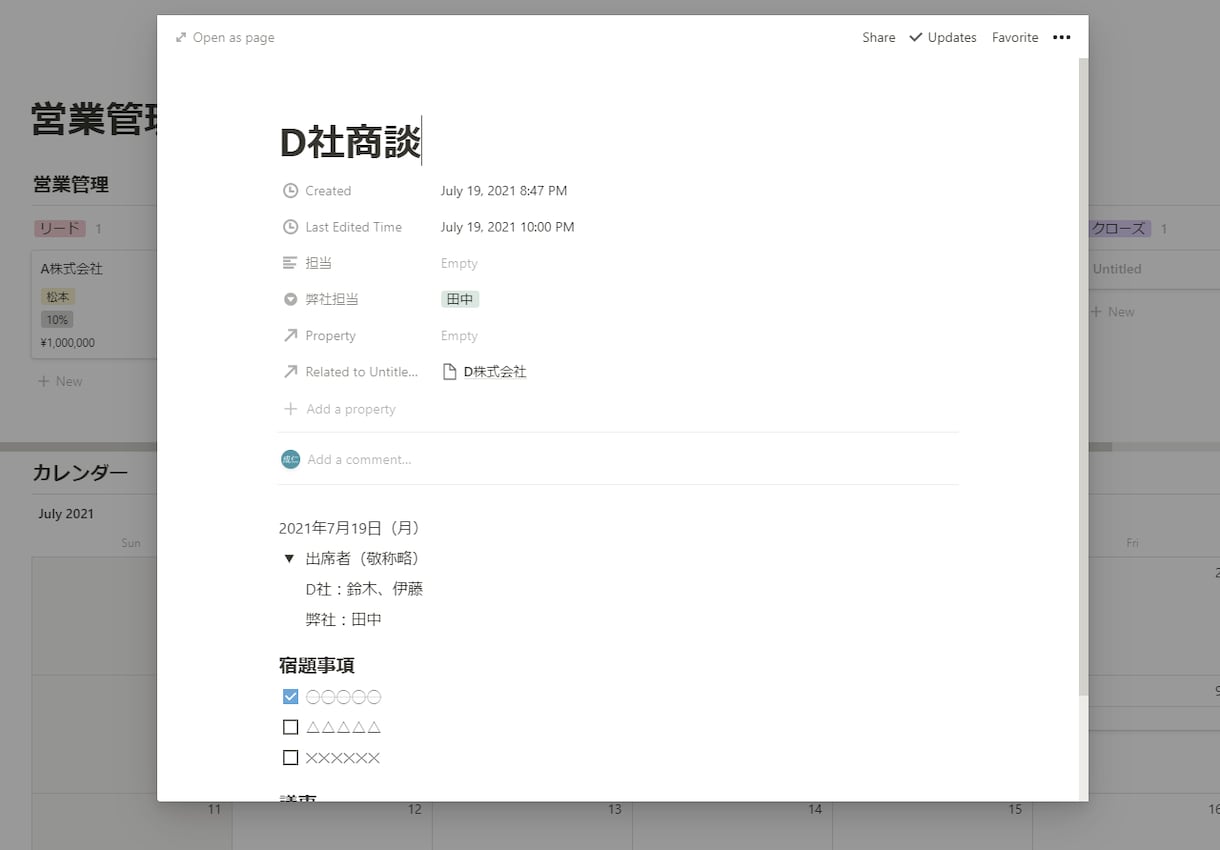Click the 営業管理 board heading in the background
This screenshot has height=850, width=1220.
click(71, 184)
